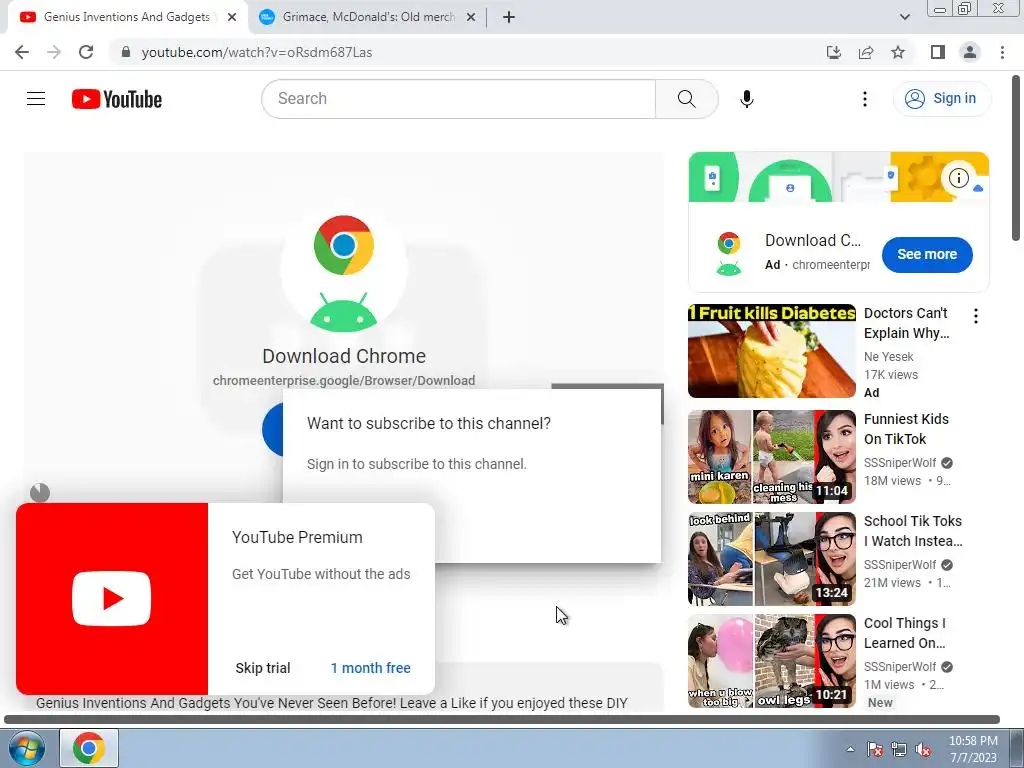
Task: Focus the YouTube search field
Action: pyautogui.click(x=458, y=99)
